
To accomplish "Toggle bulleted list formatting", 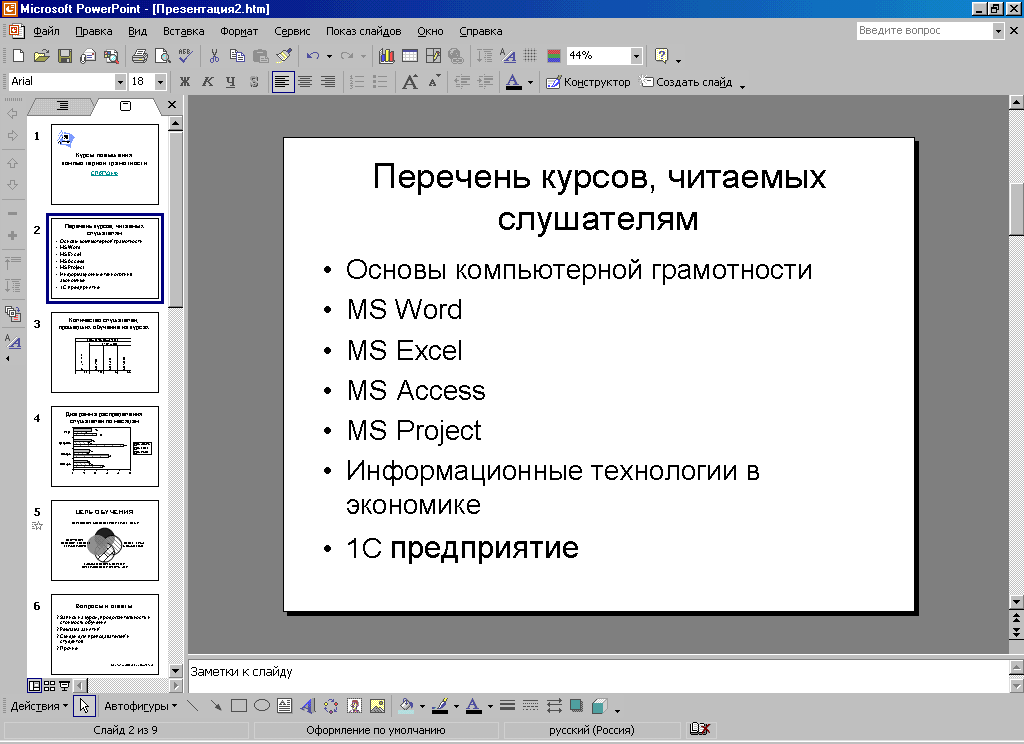I will coord(380,82).
